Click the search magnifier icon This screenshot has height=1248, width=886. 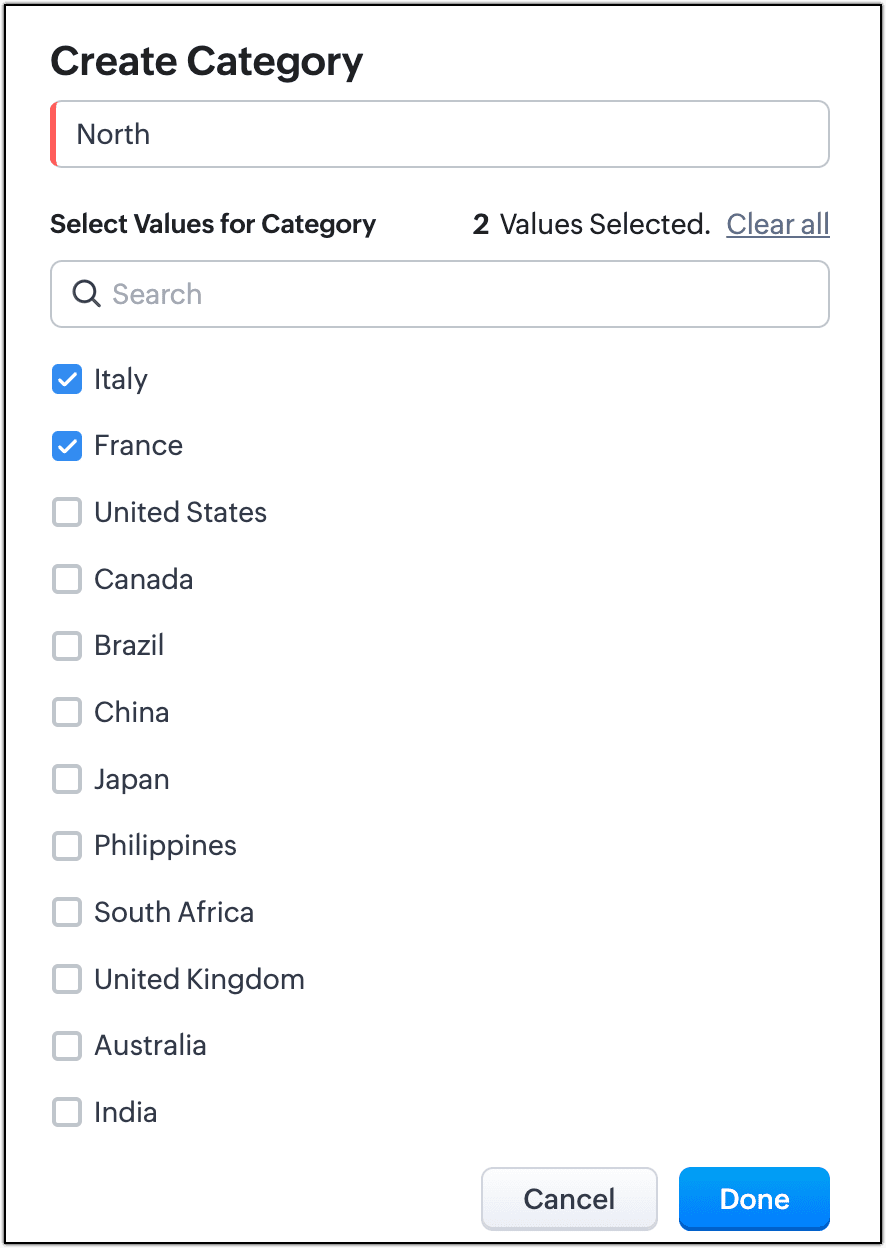point(87,294)
